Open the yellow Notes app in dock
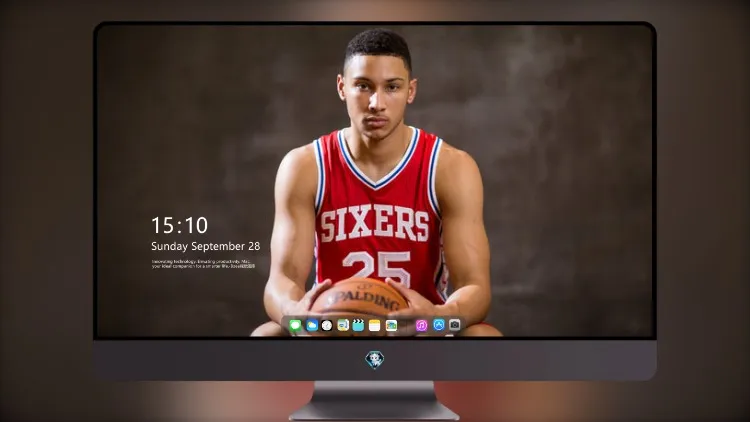 pyautogui.click(x=375, y=325)
